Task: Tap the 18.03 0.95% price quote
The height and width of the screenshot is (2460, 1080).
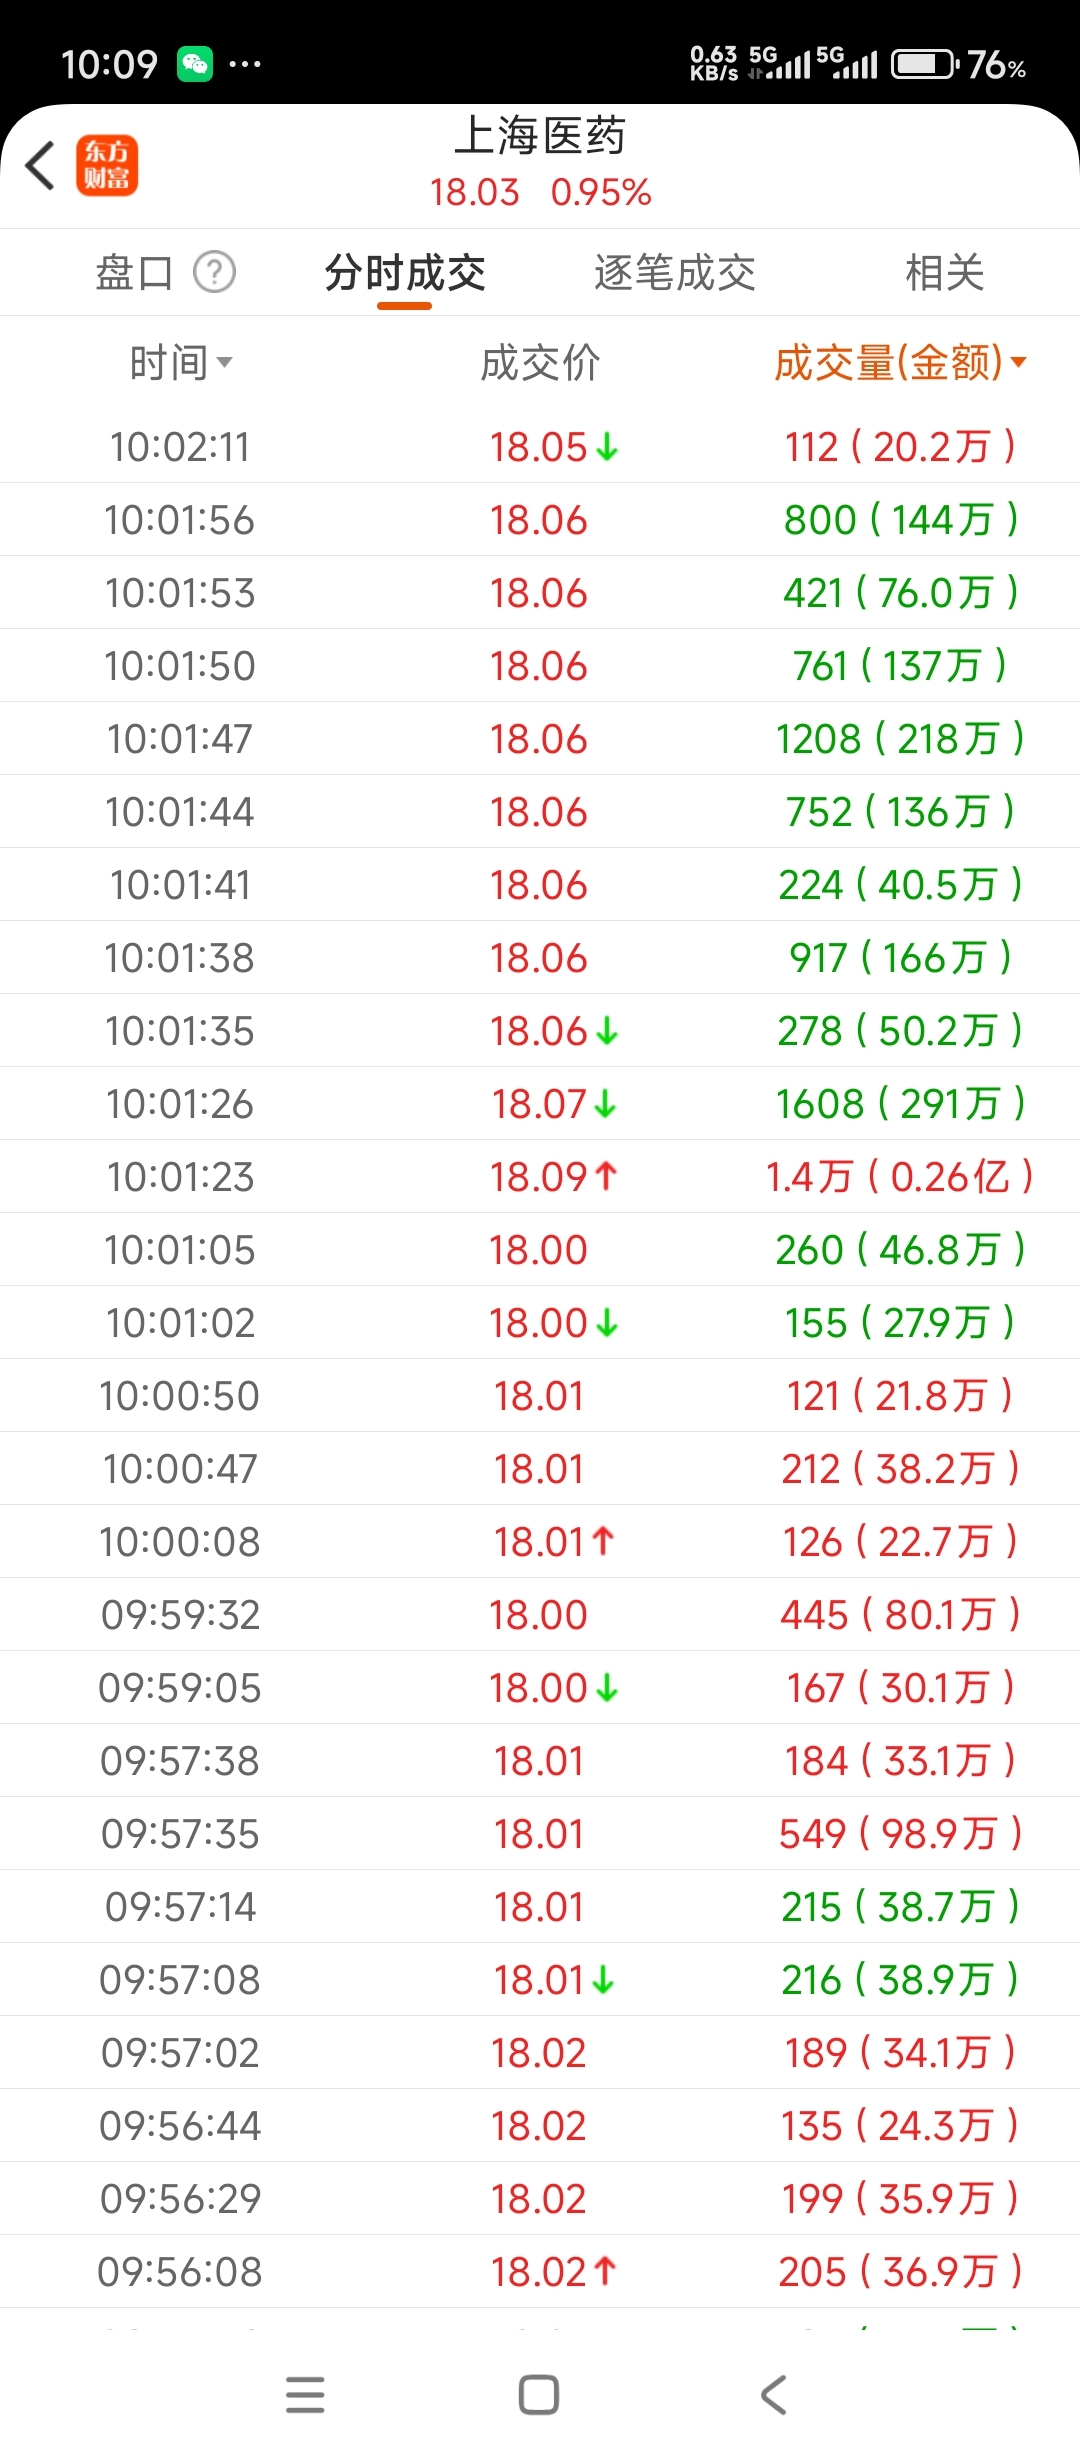Action: click(540, 192)
